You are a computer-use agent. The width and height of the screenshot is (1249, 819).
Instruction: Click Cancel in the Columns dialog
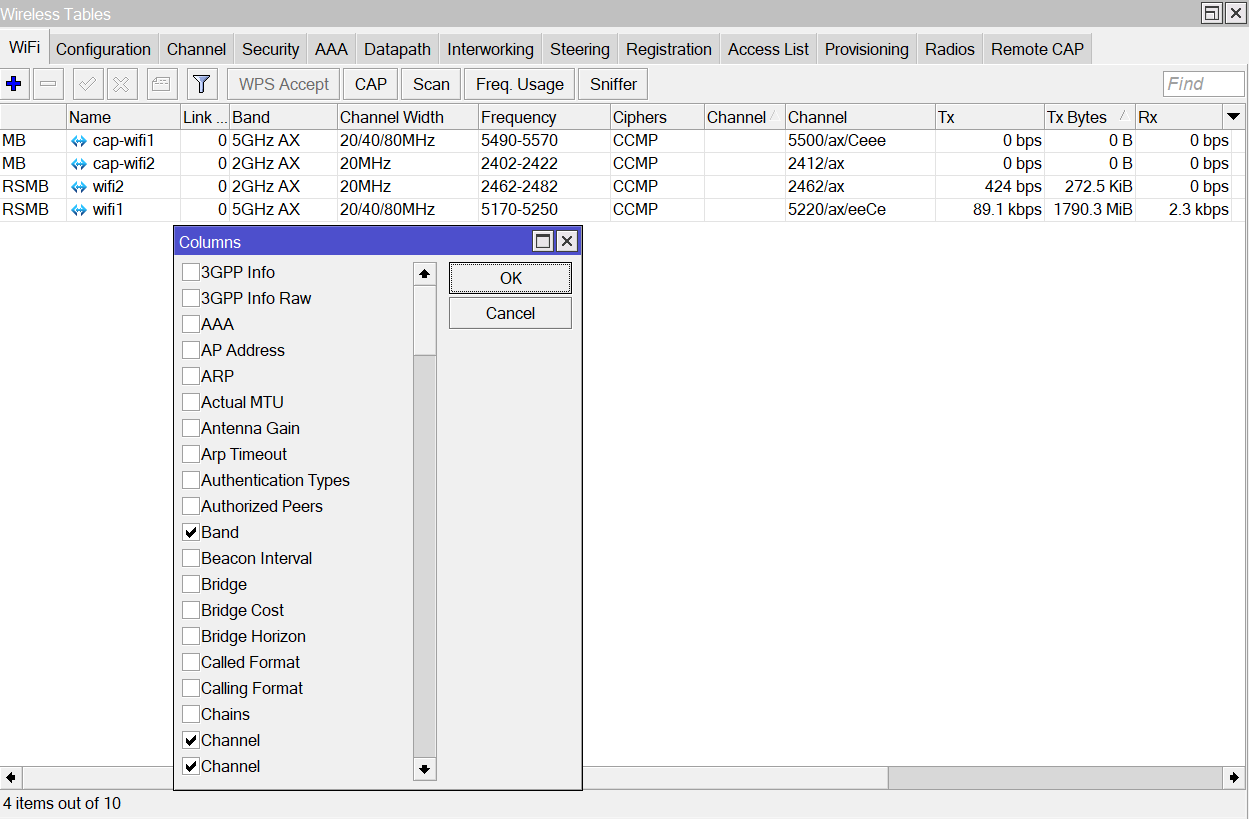[510, 313]
